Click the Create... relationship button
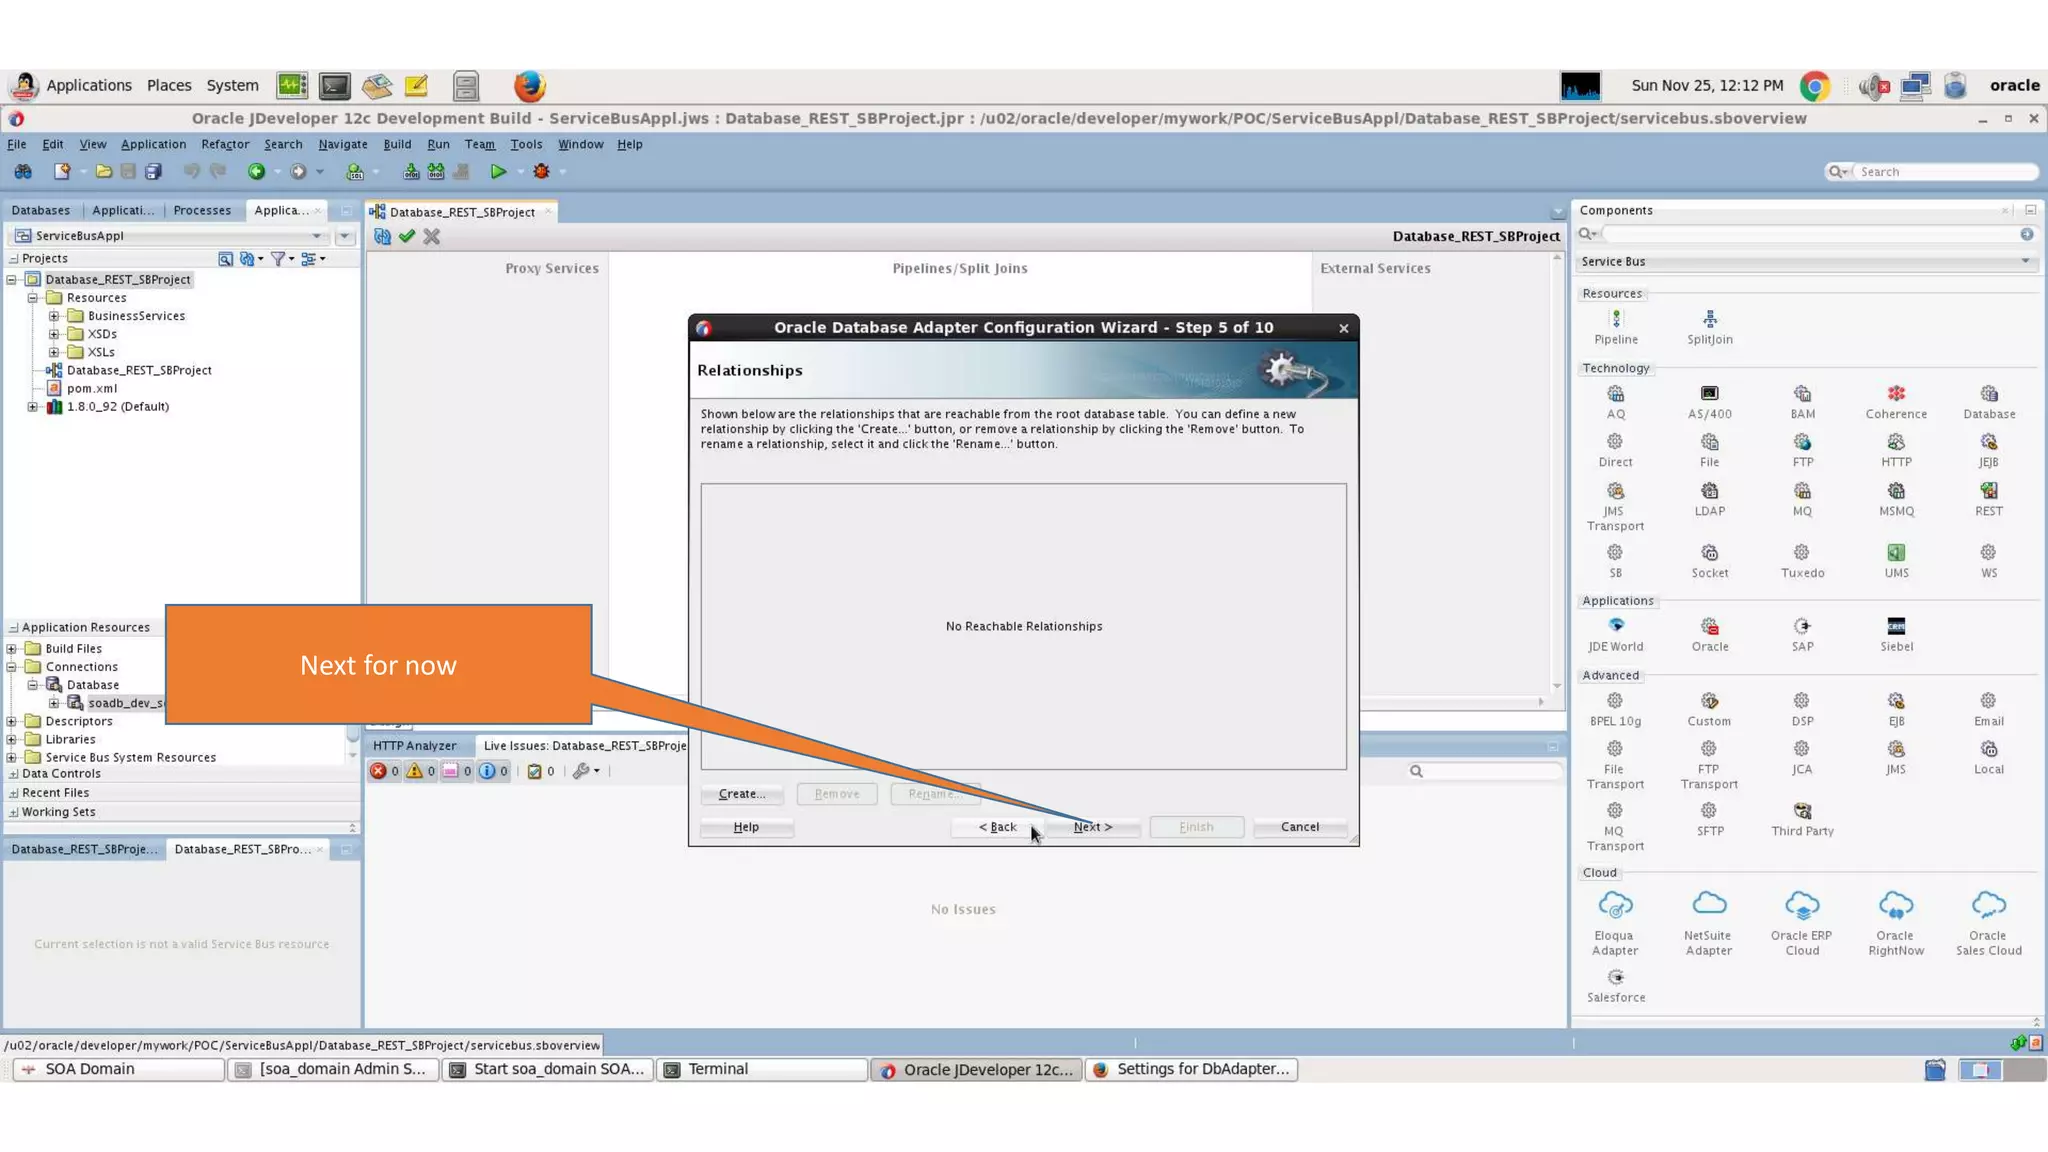 (x=741, y=794)
